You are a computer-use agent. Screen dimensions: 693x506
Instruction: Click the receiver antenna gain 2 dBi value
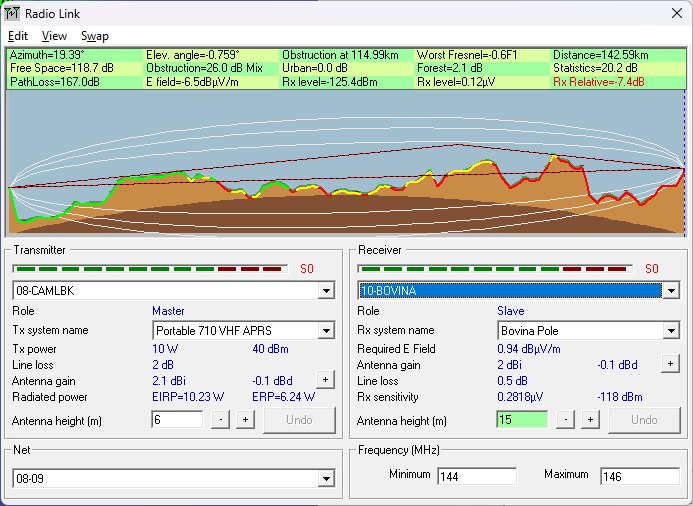[x=509, y=365]
